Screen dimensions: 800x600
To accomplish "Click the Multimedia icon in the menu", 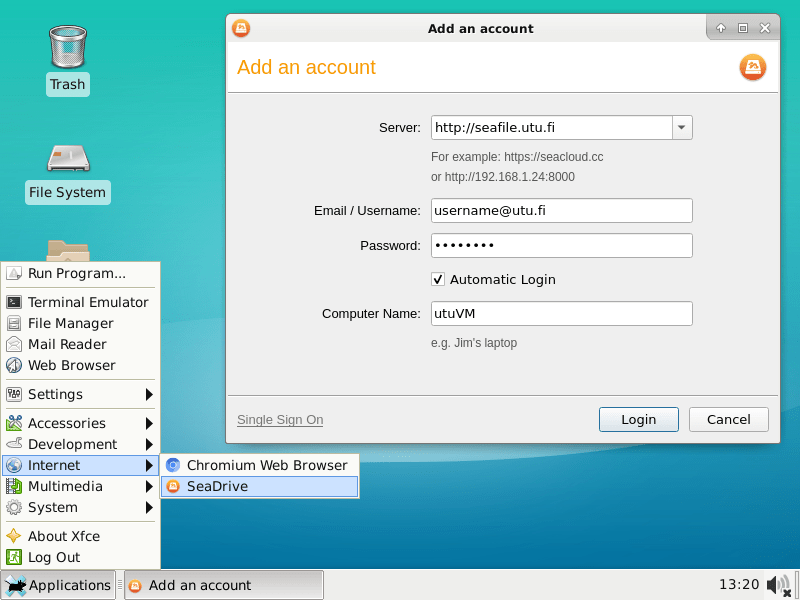I will click(x=14, y=486).
